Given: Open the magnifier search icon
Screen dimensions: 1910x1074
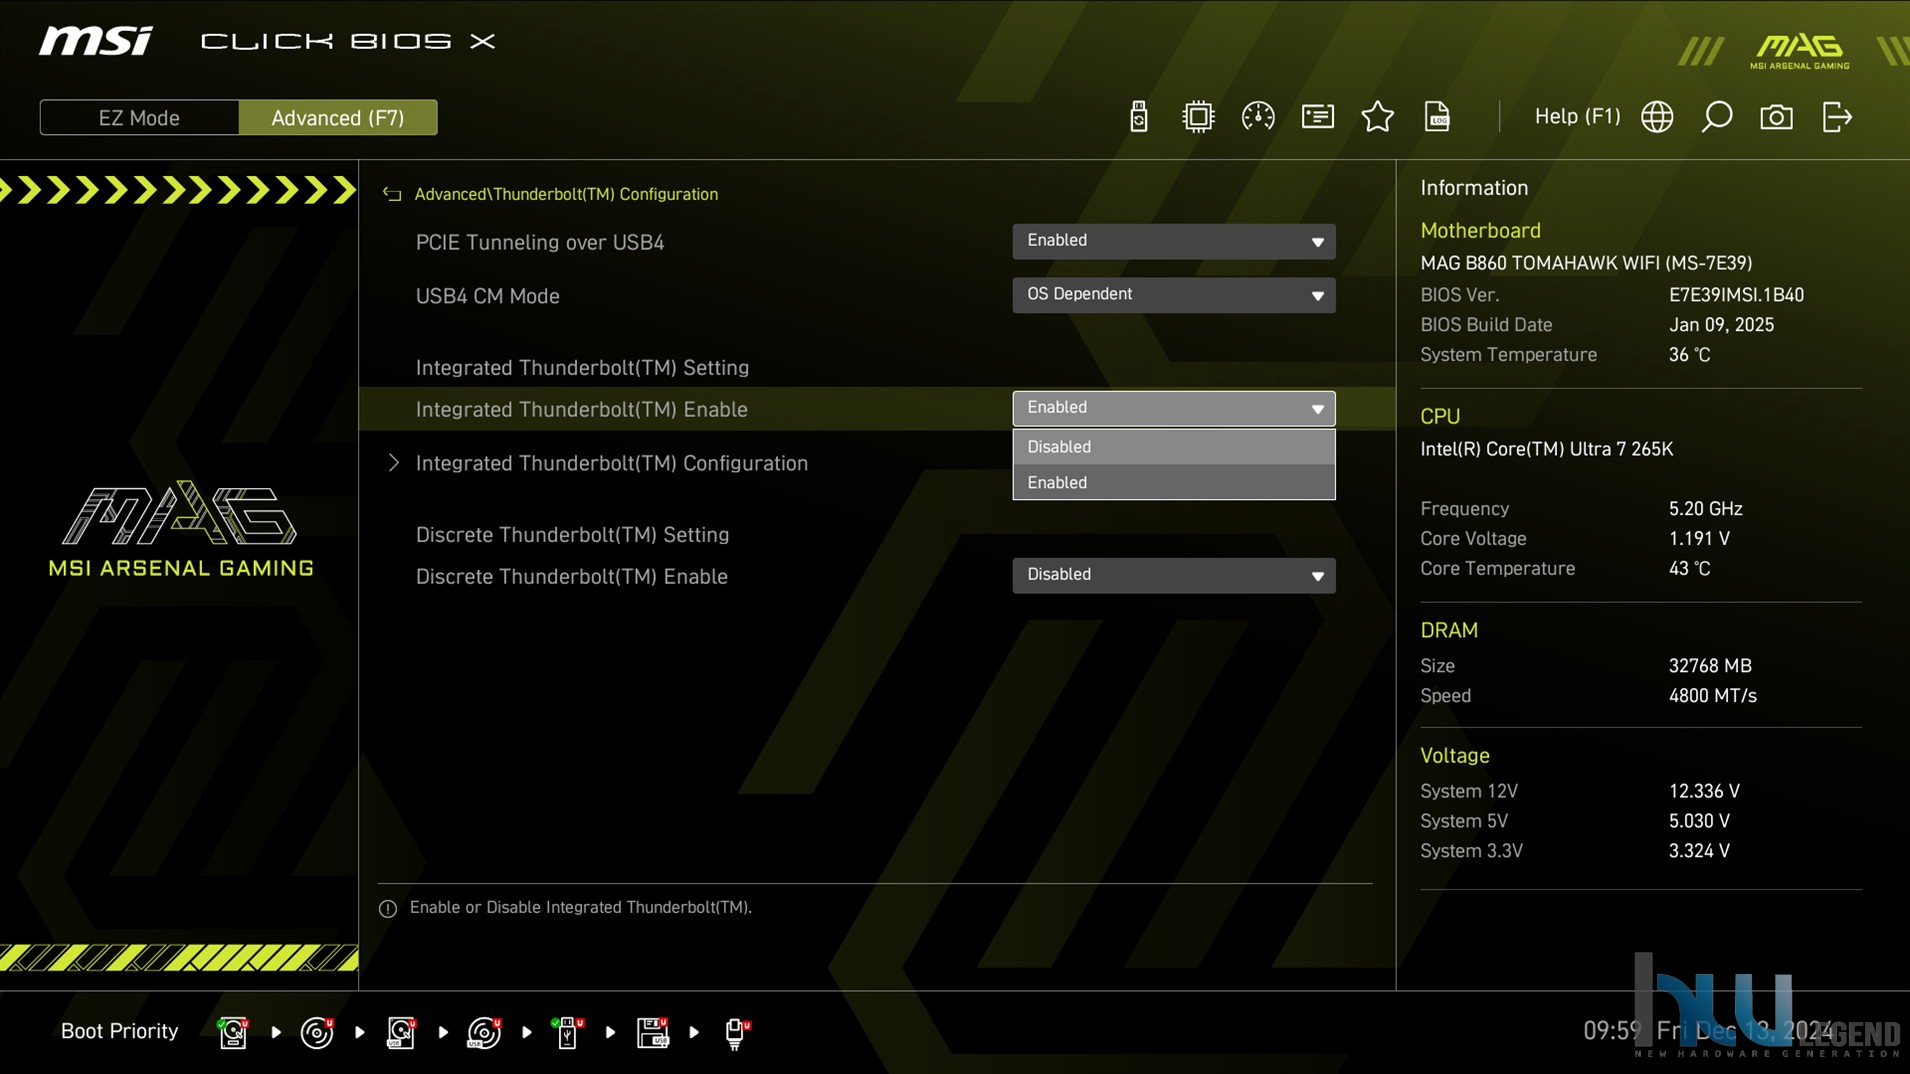Looking at the screenshot, I should pos(1717,117).
